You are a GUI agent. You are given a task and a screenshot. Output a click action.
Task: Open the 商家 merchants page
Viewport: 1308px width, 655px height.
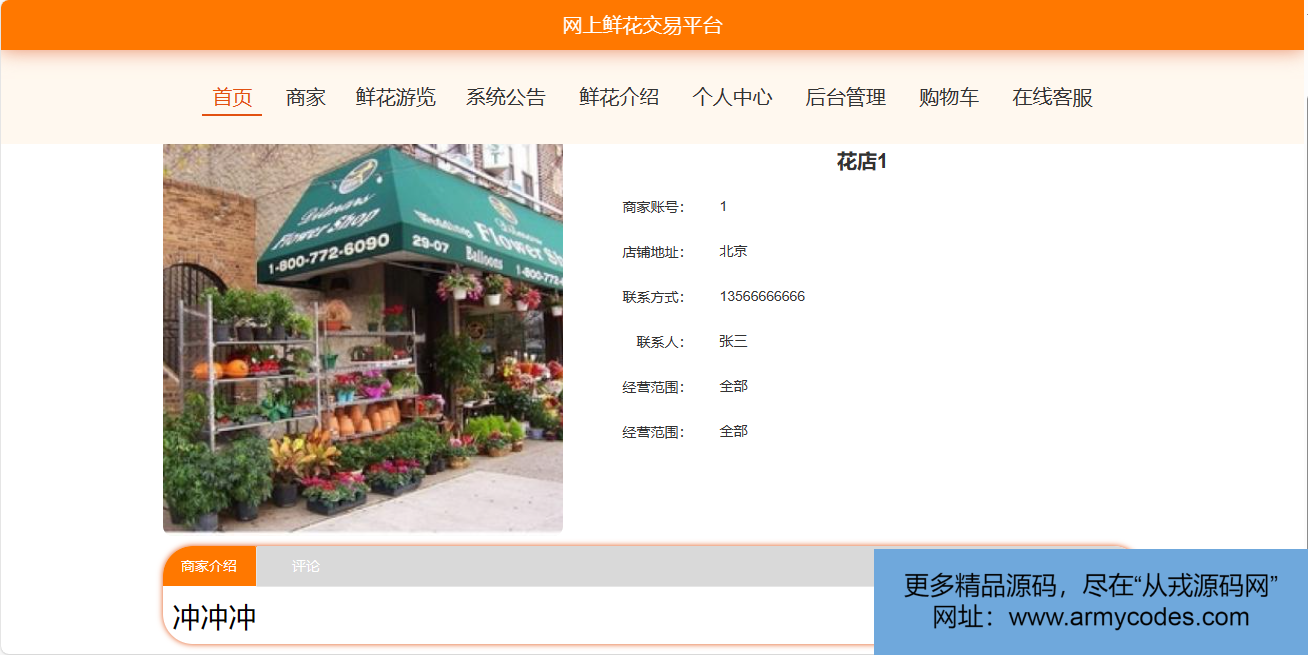point(306,98)
